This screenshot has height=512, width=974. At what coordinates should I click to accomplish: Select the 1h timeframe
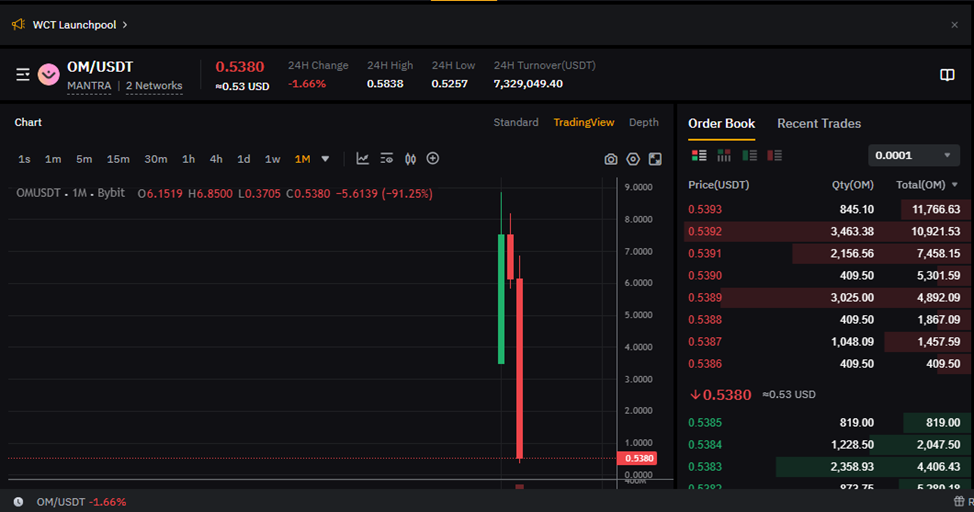188,159
